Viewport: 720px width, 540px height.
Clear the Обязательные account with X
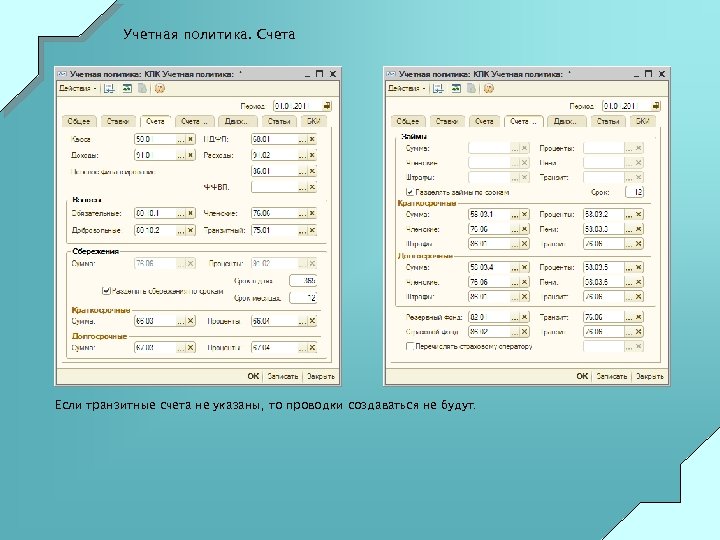click(x=191, y=214)
